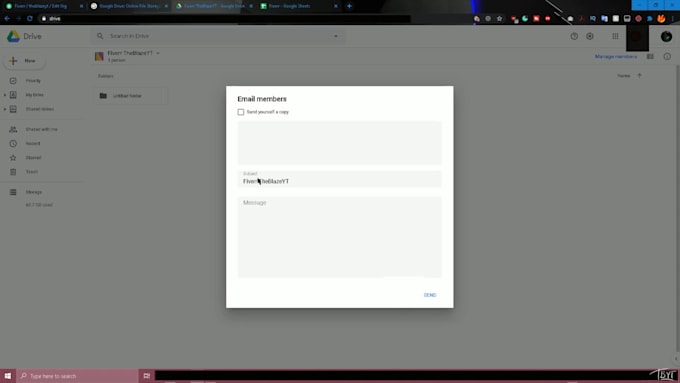Screen dimensions: 680x383
Task: Open the Google apps grid icon
Action: coord(615,36)
